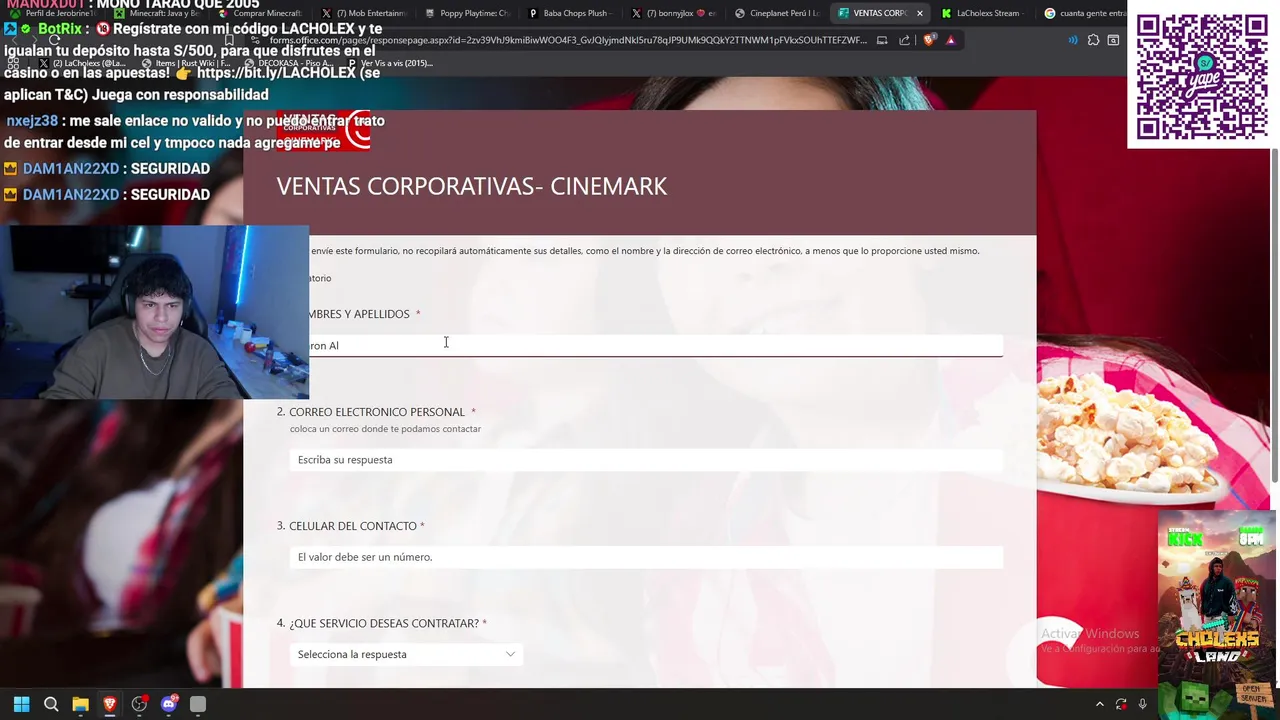Open Windows taskbar search

pyautogui.click(x=51, y=704)
